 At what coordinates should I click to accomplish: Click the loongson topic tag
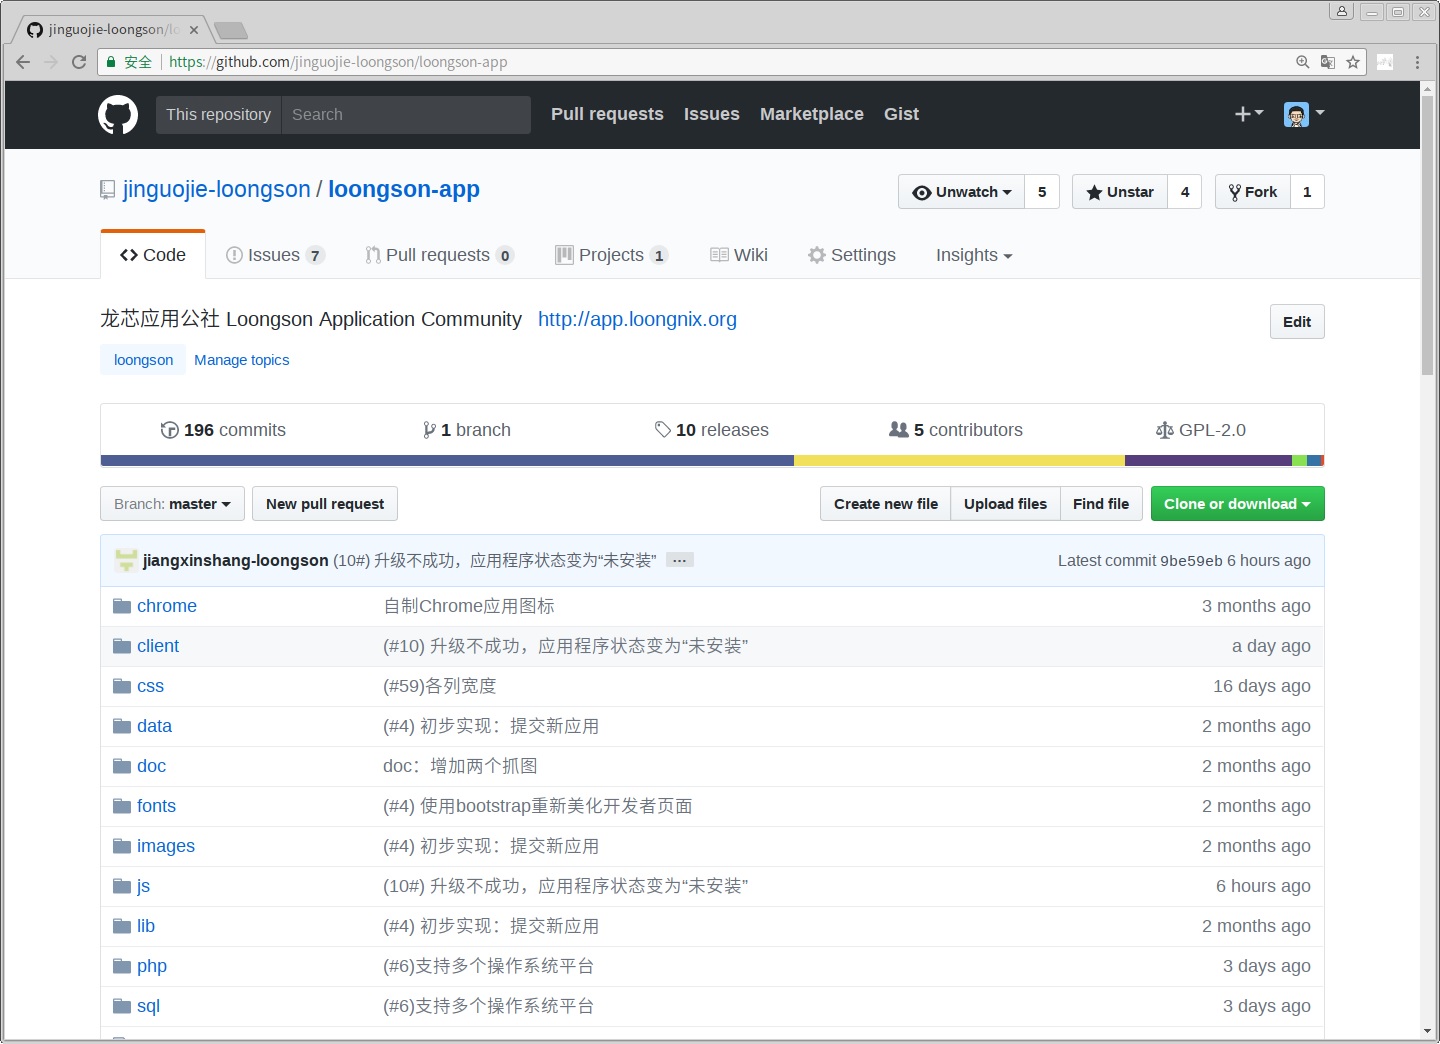(x=143, y=360)
